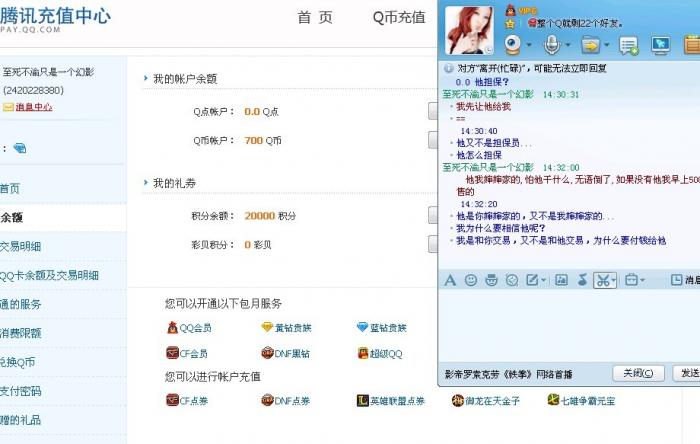Open 支付密码 in the left sidebar
This screenshot has width=700, height=444.
21,391
